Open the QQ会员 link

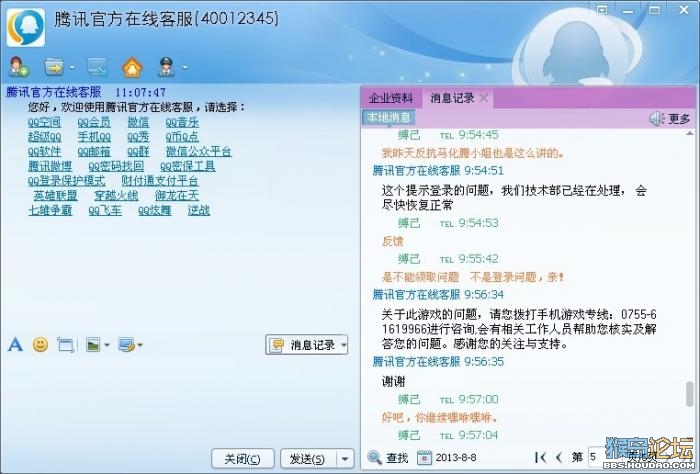[x=94, y=122]
